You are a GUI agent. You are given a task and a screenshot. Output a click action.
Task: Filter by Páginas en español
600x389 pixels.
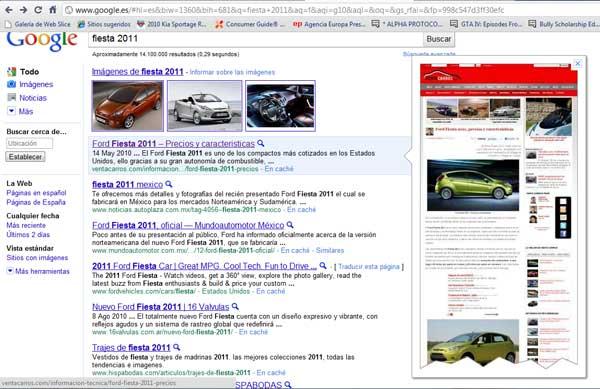(x=36, y=193)
